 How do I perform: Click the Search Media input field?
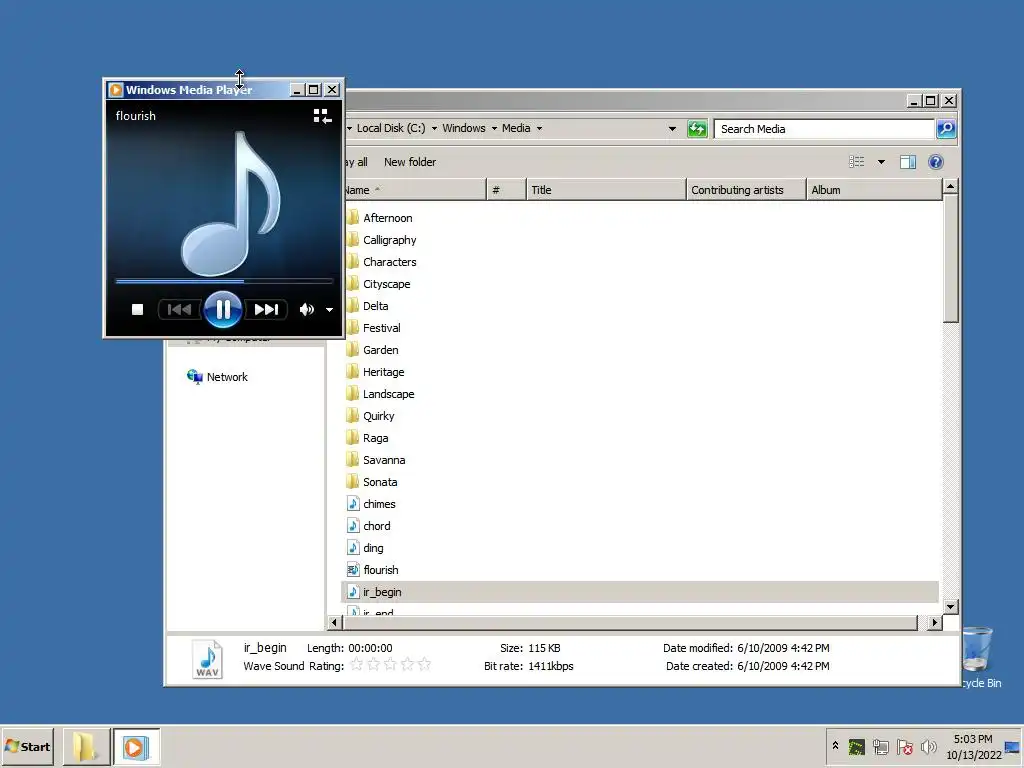coord(824,129)
